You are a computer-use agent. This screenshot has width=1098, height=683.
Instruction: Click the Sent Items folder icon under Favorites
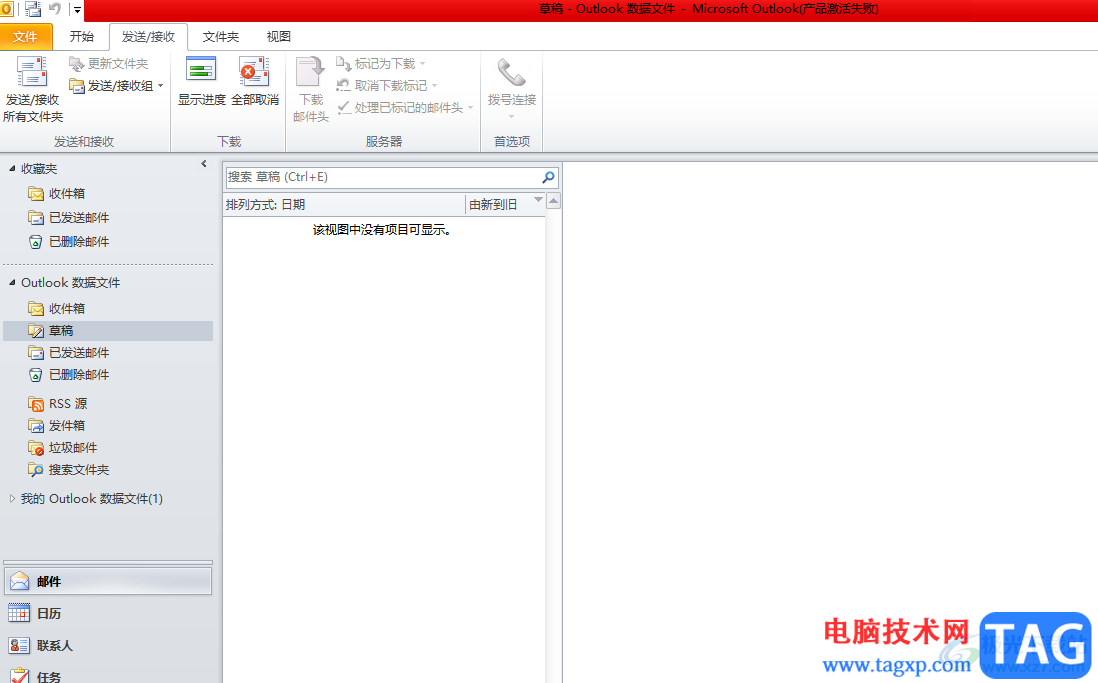coord(36,218)
